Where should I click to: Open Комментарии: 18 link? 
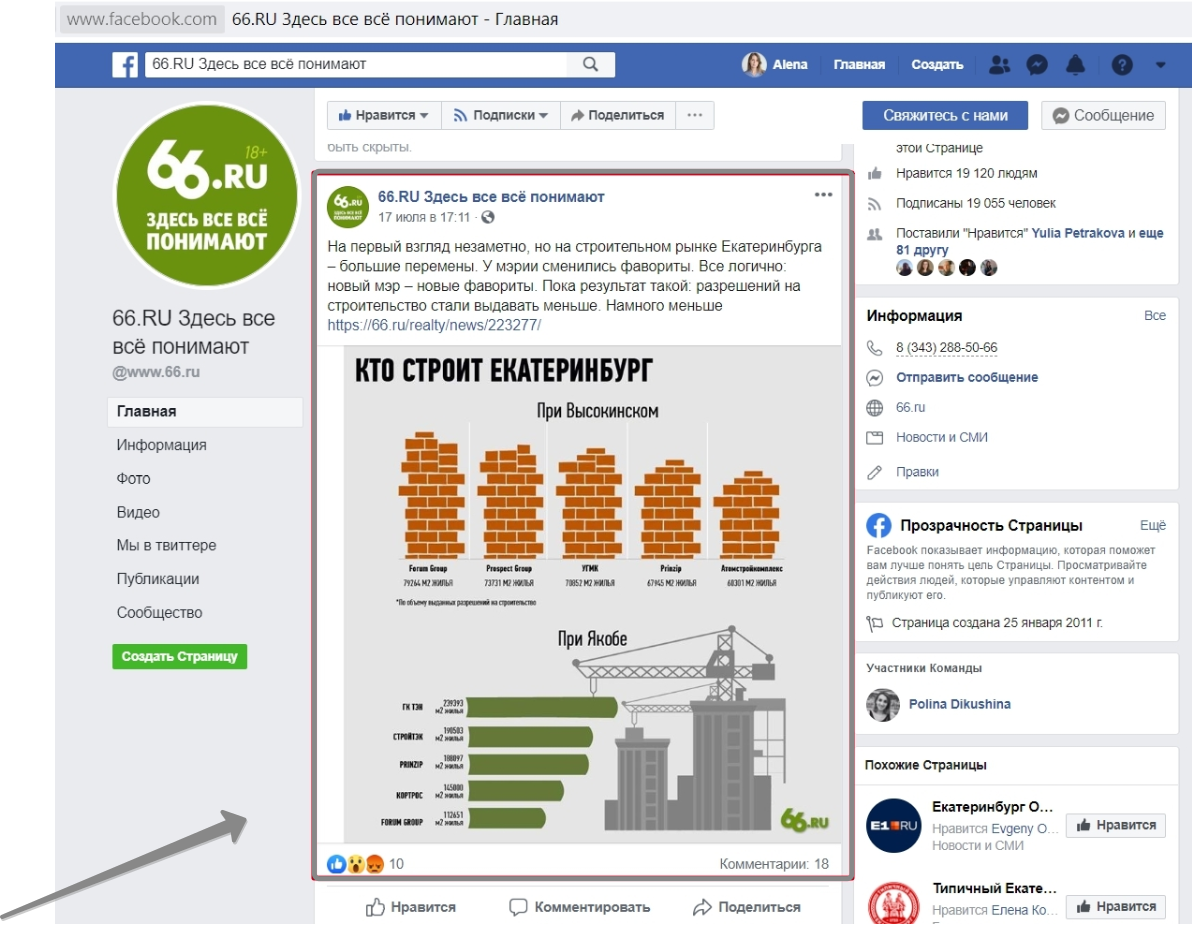pos(774,864)
